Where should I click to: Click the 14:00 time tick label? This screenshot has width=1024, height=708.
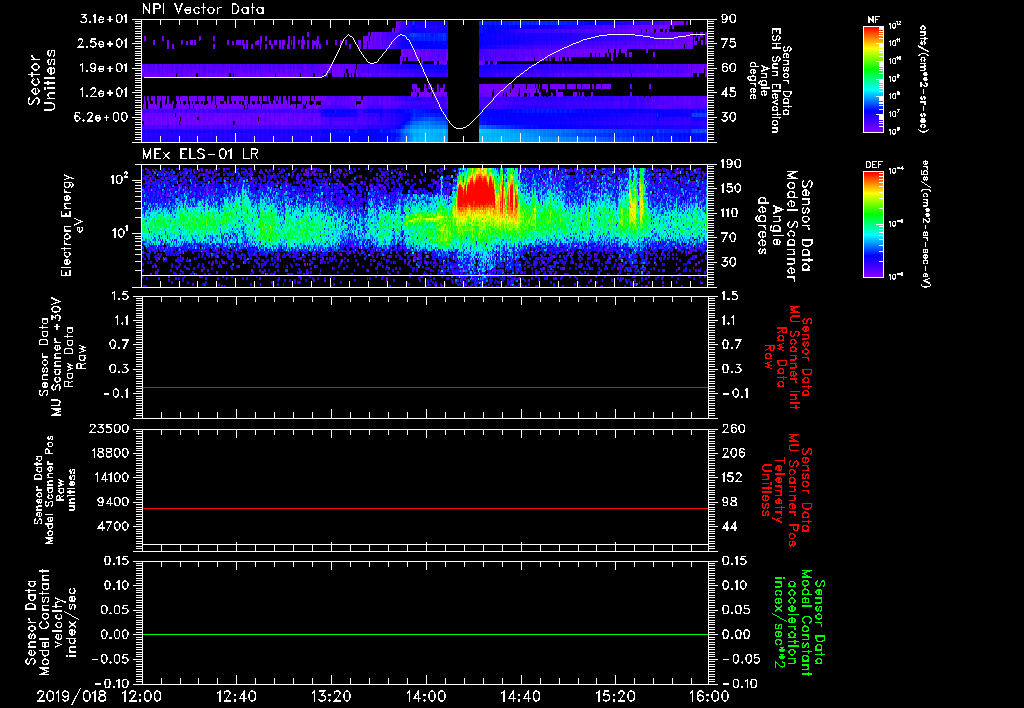[426, 696]
